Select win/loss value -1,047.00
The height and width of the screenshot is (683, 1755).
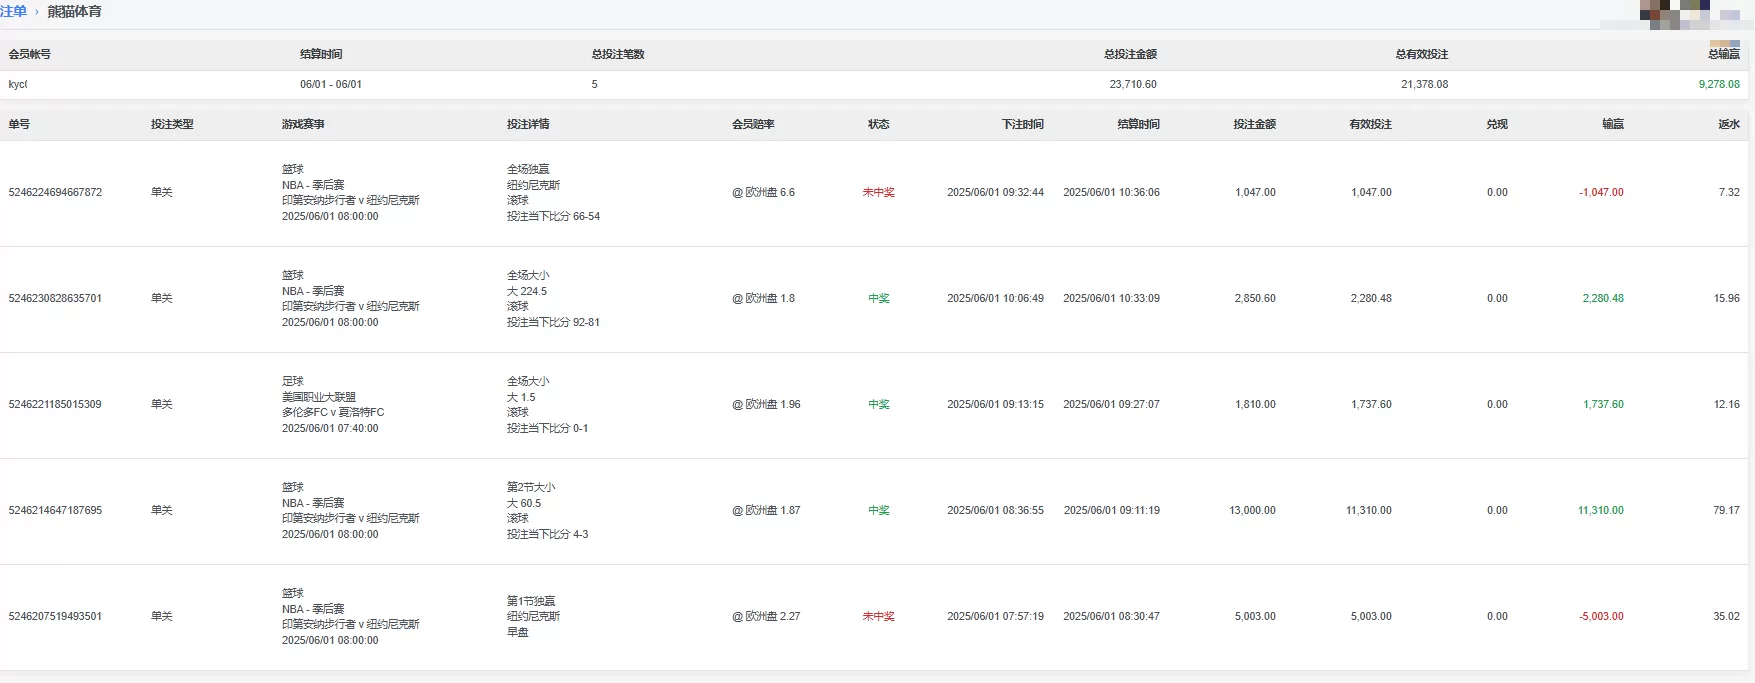(x=1601, y=192)
